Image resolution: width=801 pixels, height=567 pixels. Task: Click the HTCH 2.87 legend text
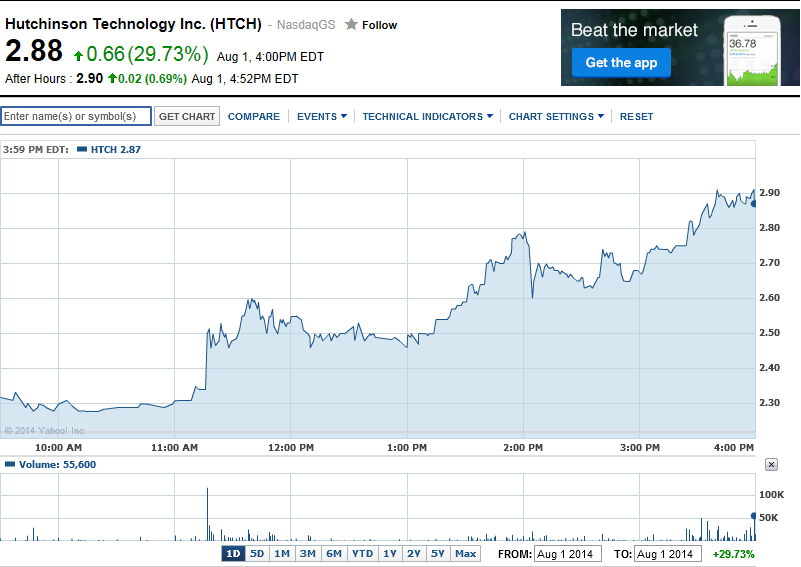pyautogui.click(x=115, y=150)
